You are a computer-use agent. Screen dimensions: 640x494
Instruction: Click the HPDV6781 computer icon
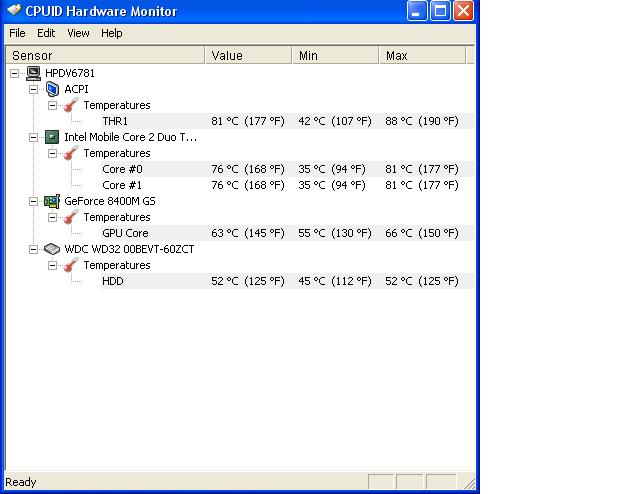(x=33, y=73)
